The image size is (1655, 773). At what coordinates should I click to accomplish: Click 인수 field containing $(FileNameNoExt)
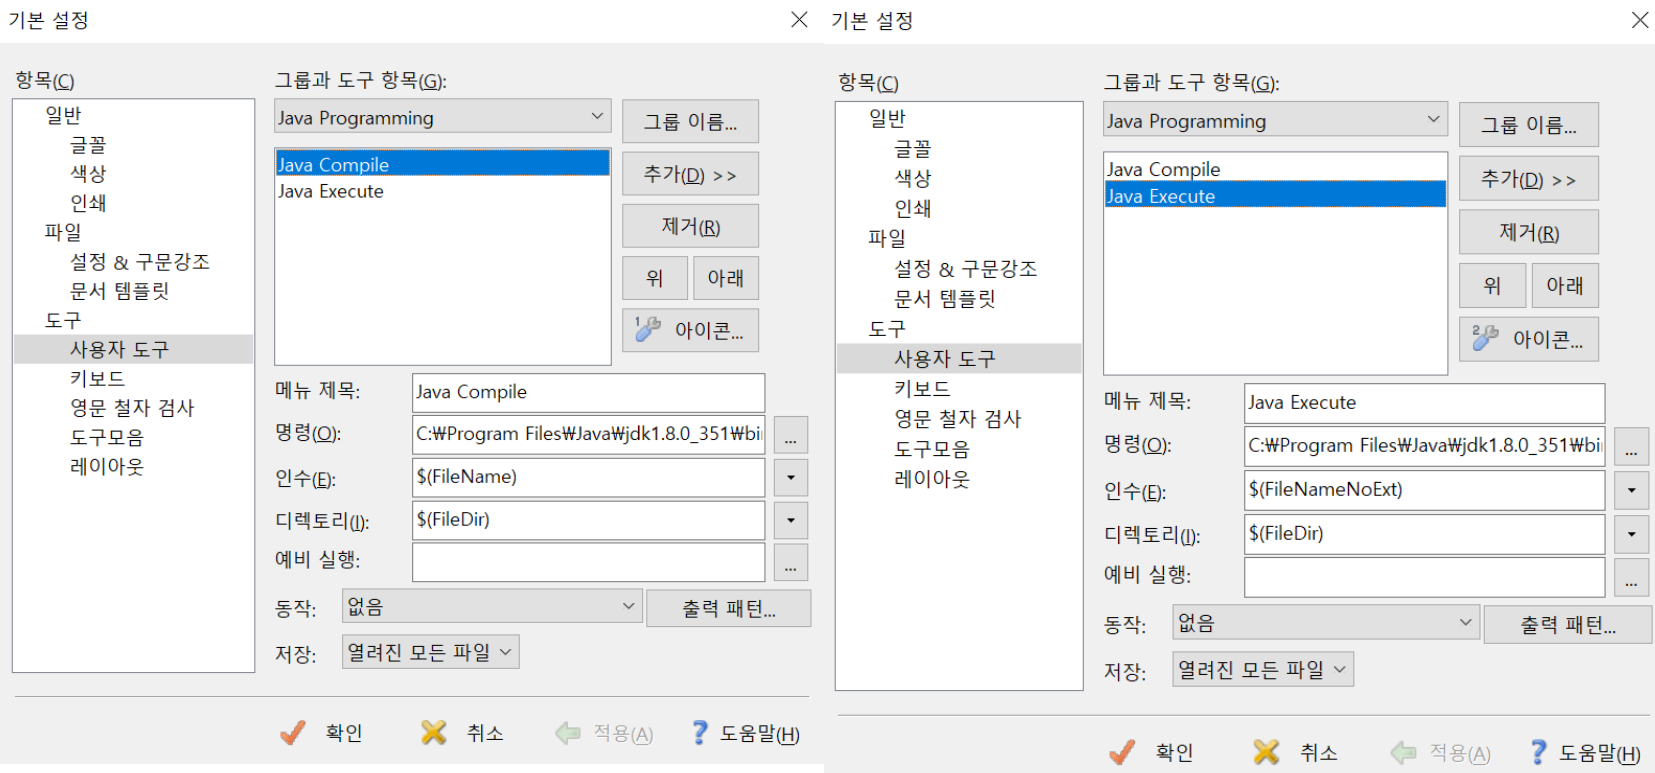coord(1424,490)
